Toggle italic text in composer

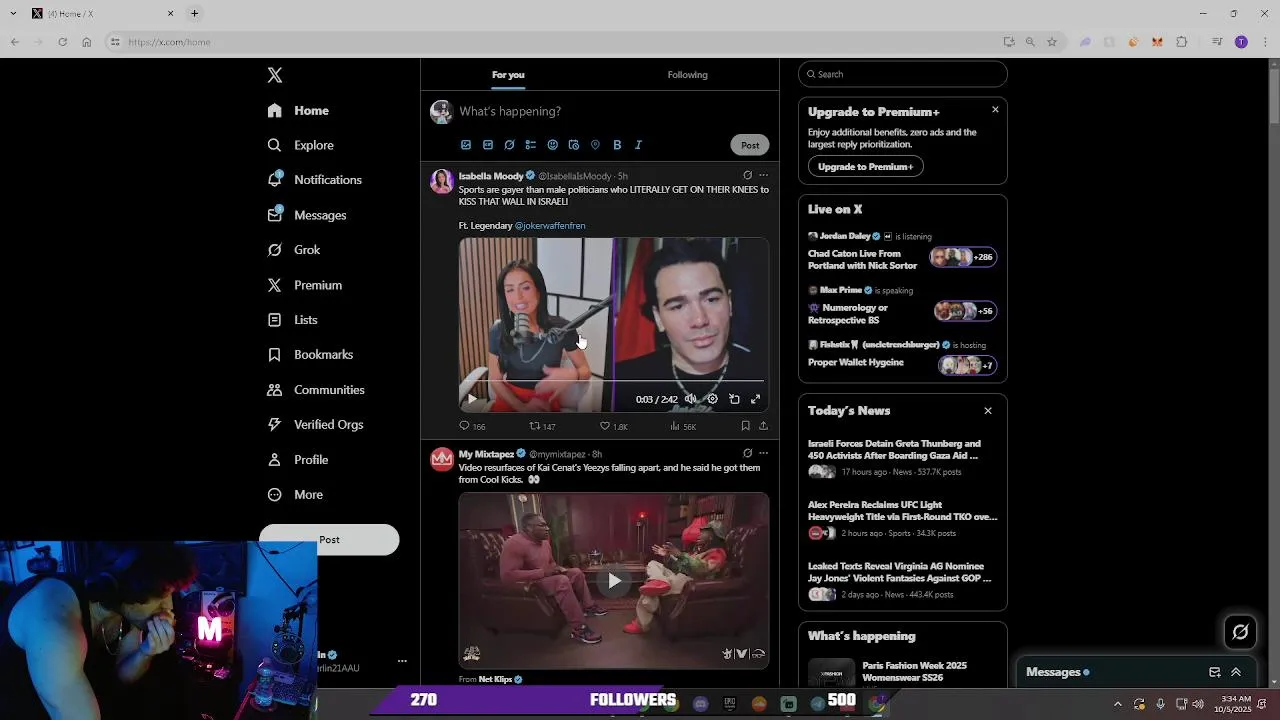[638, 145]
